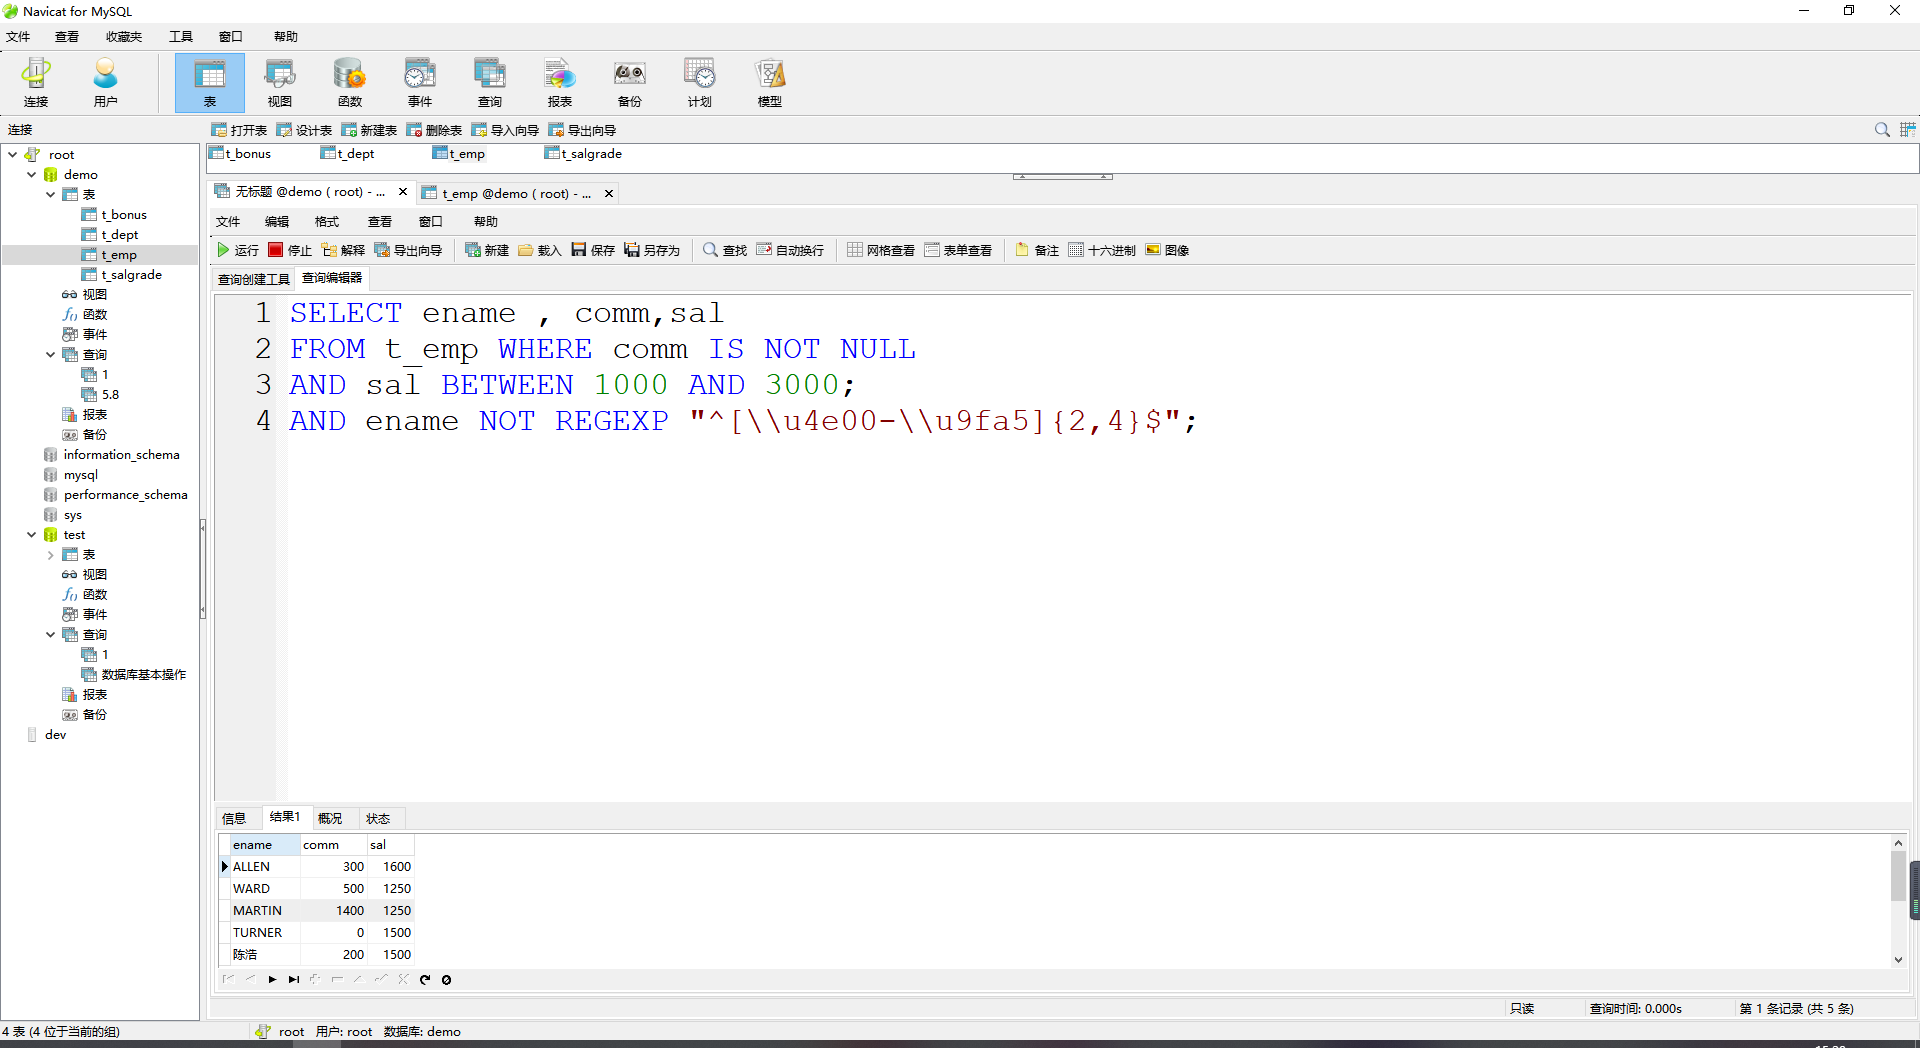Collapse the root connection node
The height and width of the screenshot is (1048, 1920).
(x=13, y=155)
